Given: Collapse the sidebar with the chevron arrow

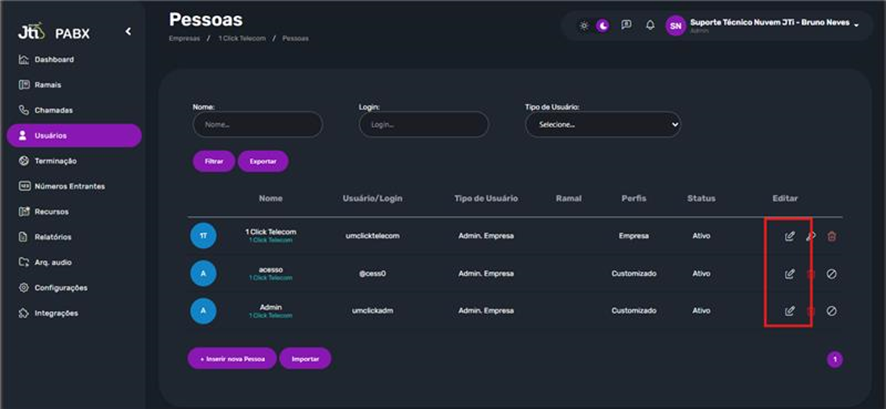Looking at the screenshot, I should [x=128, y=32].
